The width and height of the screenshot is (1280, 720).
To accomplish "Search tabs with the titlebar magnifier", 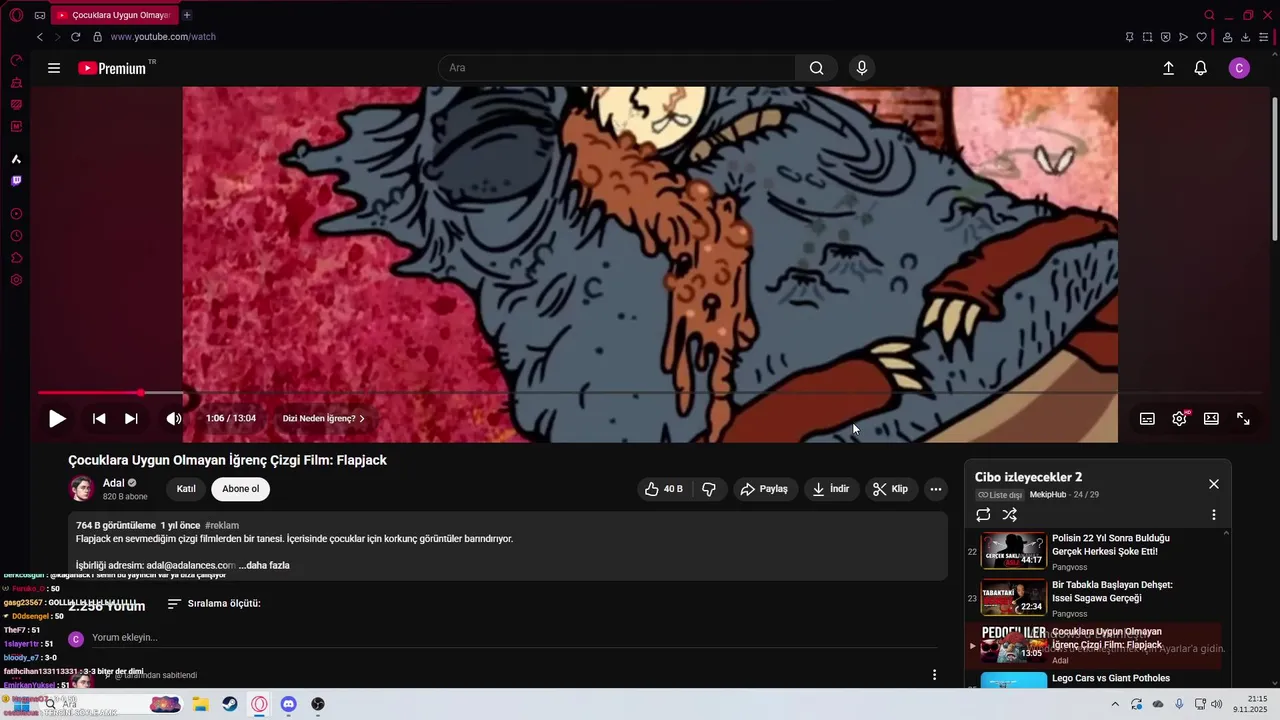I will pyautogui.click(x=1209, y=15).
